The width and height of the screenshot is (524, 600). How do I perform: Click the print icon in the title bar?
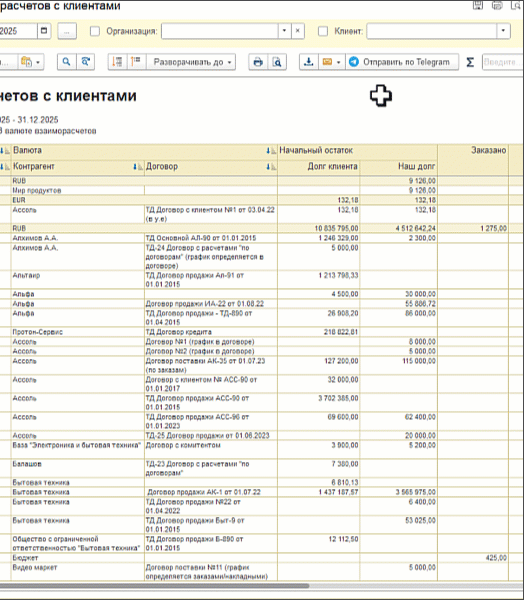coord(497,5)
